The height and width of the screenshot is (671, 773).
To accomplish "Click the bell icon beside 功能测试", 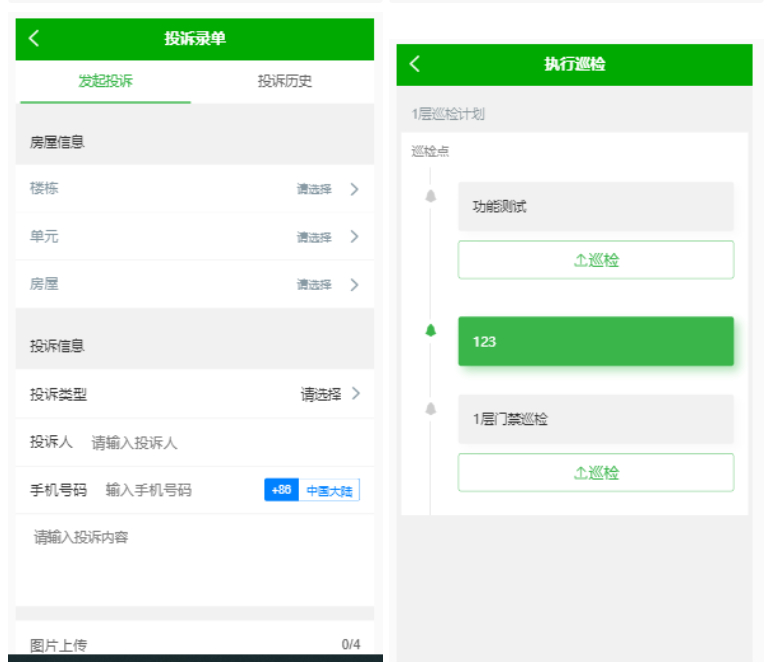I will tap(431, 196).
